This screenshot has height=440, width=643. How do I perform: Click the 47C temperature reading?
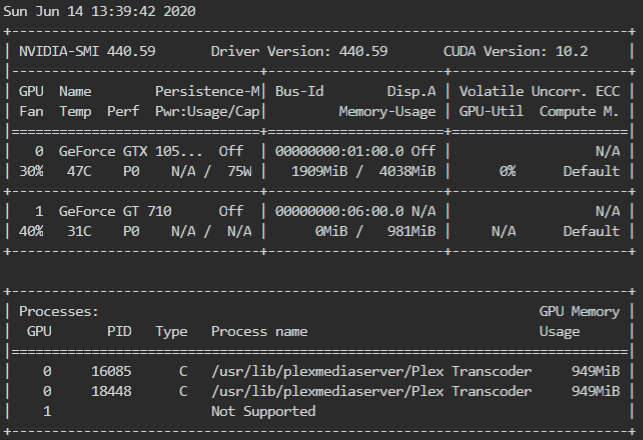pos(79,171)
